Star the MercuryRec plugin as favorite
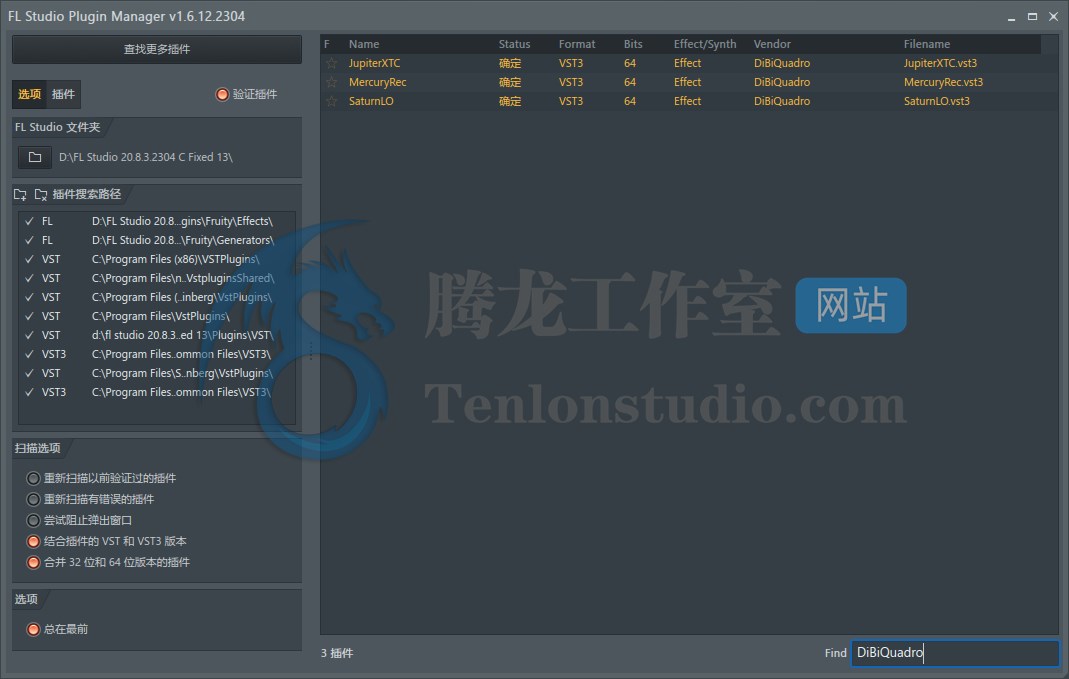1069x679 pixels. pos(331,82)
